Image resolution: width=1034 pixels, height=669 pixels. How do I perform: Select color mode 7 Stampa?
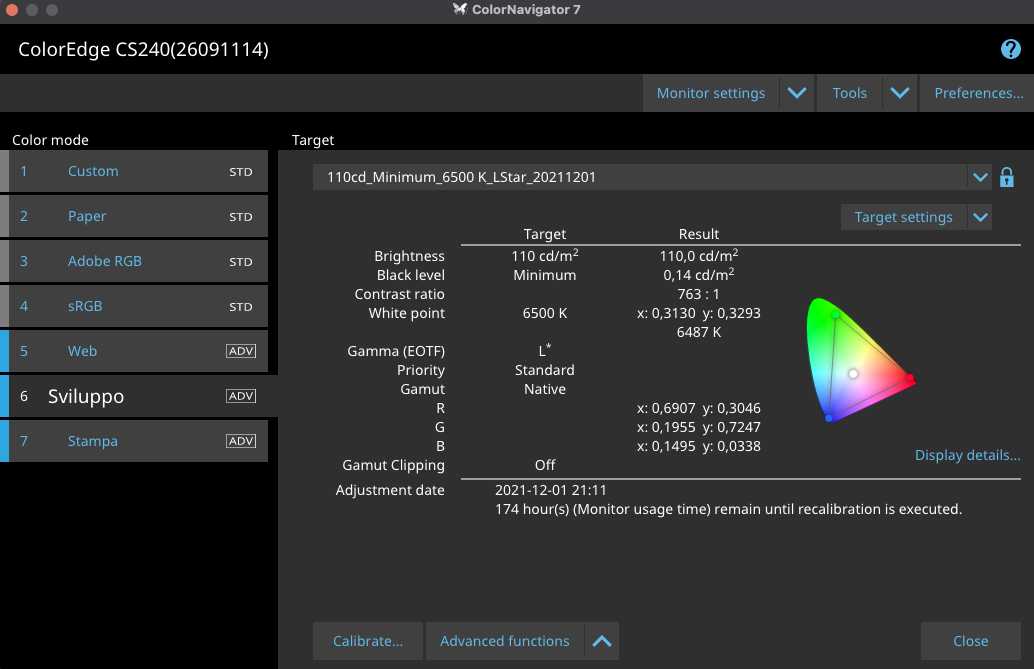134,441
